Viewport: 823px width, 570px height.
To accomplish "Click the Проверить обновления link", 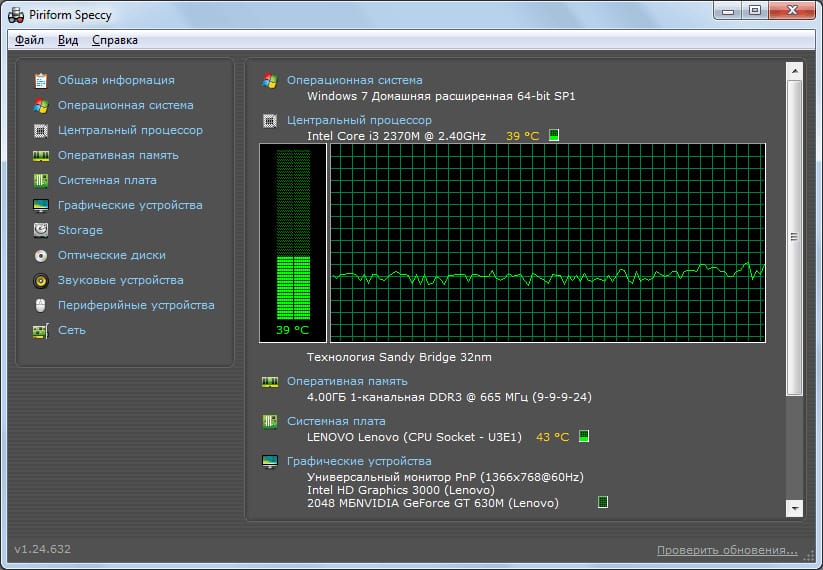I will pos(727,550).
